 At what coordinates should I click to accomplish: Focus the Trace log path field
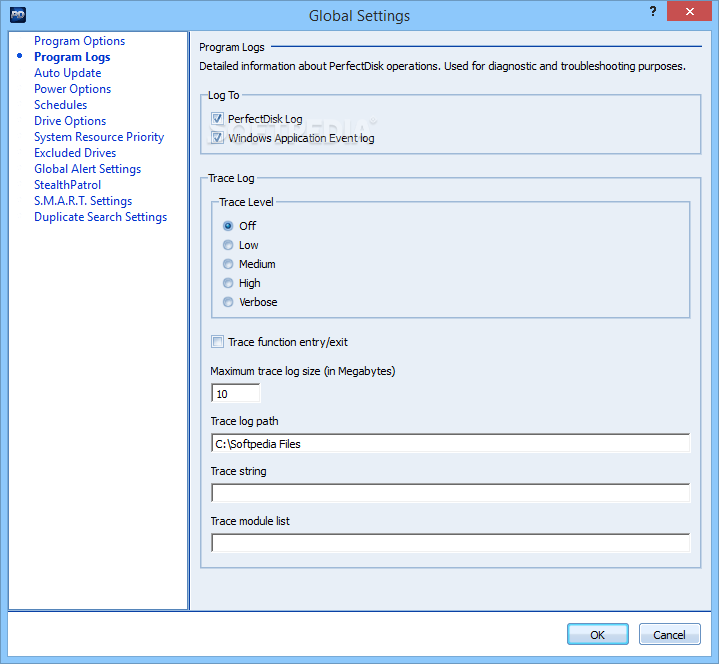450,443
